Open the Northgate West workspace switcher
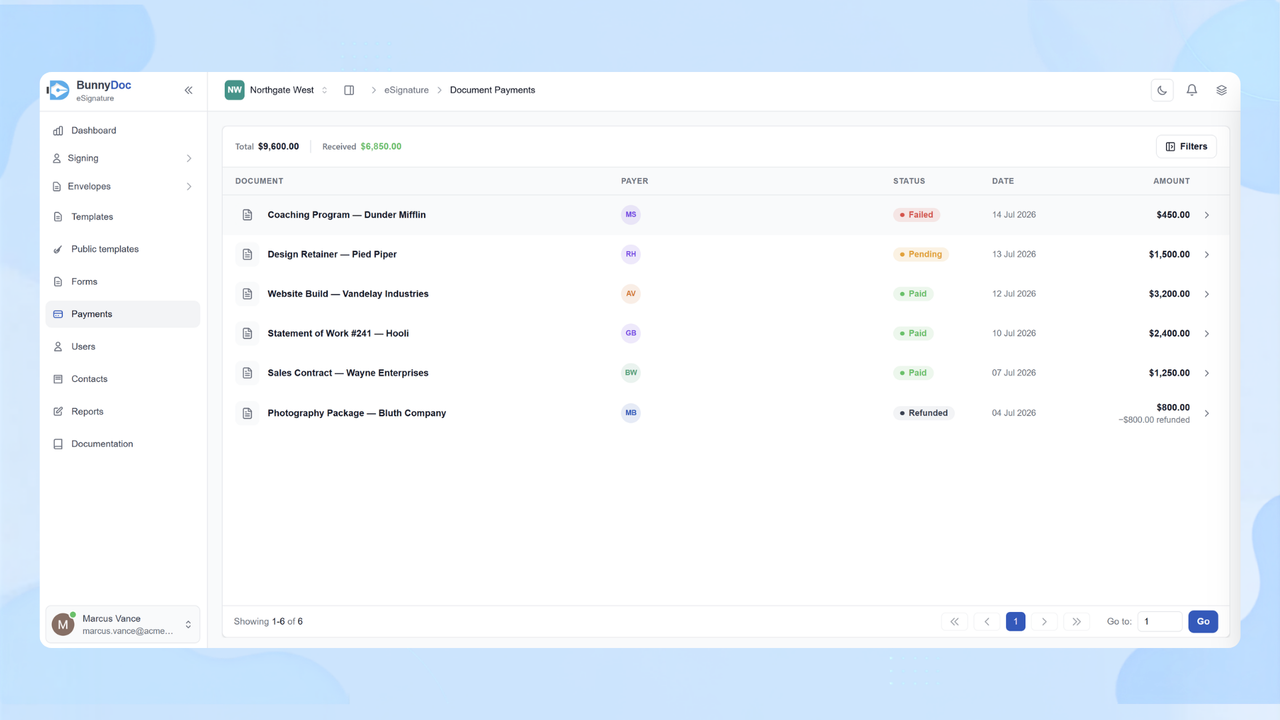Image resolution: width=1280 pixels, height=720 pixels. click(x=277, y=90)
